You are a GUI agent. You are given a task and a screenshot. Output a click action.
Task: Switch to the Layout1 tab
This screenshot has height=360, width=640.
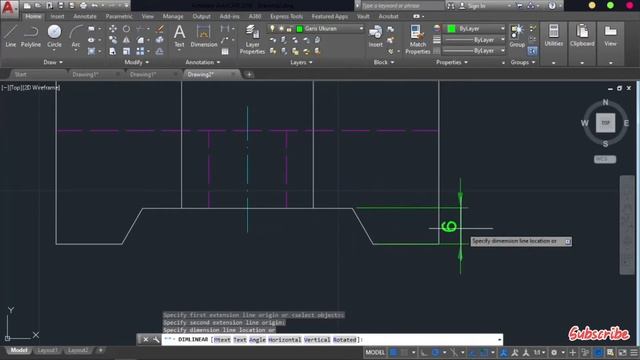47,350
